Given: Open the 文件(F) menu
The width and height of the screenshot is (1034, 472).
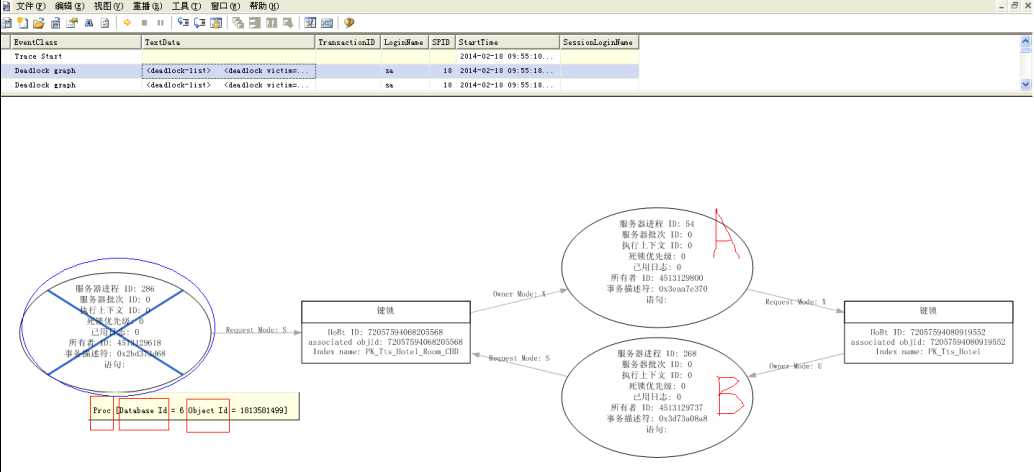Looking at the screenshot, I should [29, 6].
